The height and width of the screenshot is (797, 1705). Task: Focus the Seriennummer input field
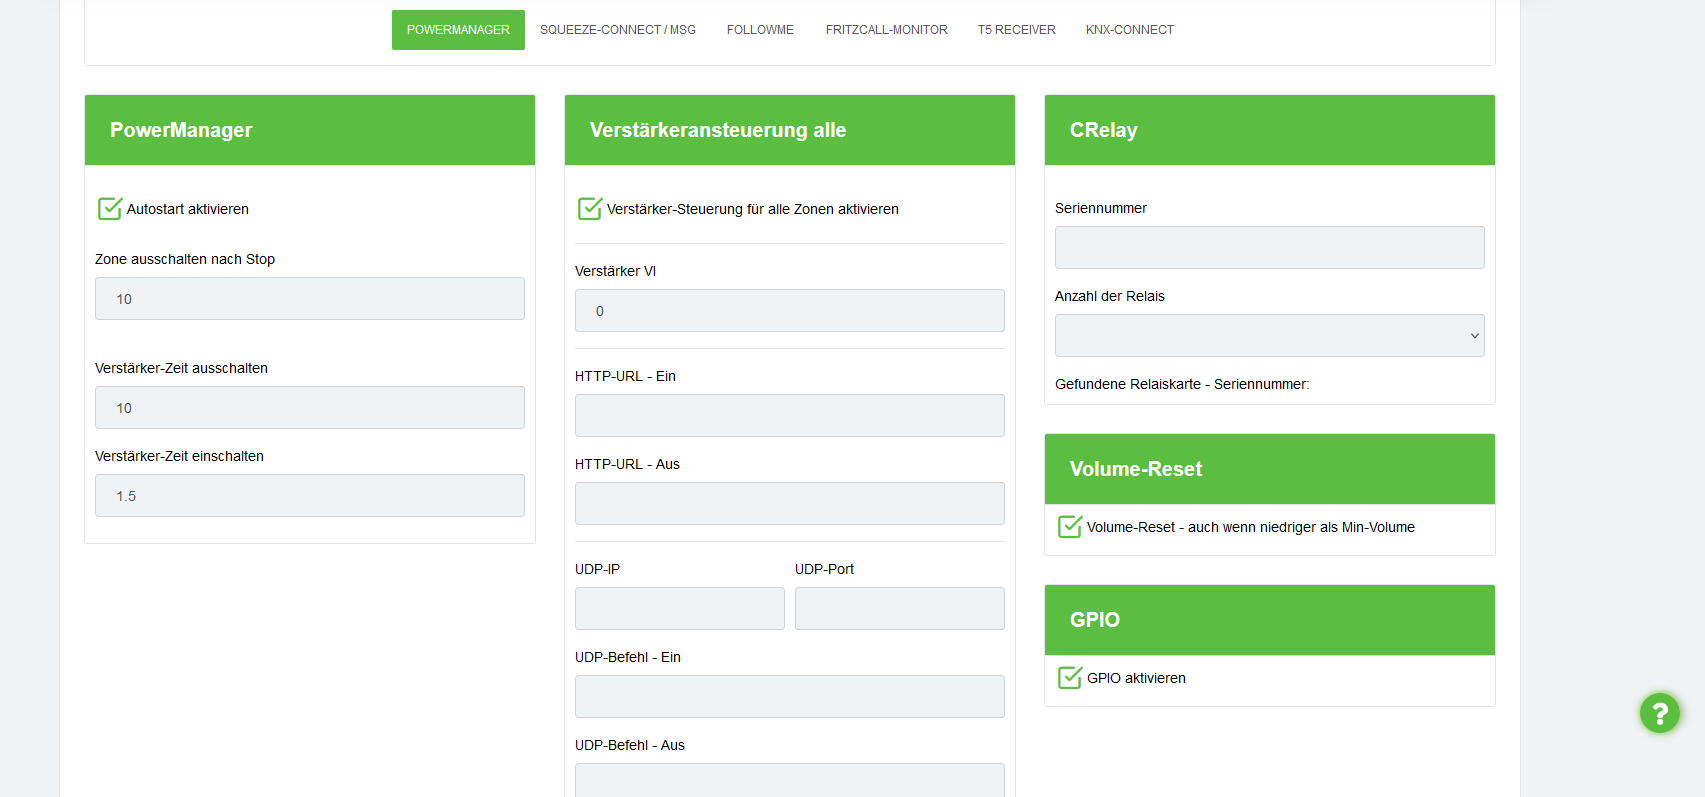(x=1269, y=248)
